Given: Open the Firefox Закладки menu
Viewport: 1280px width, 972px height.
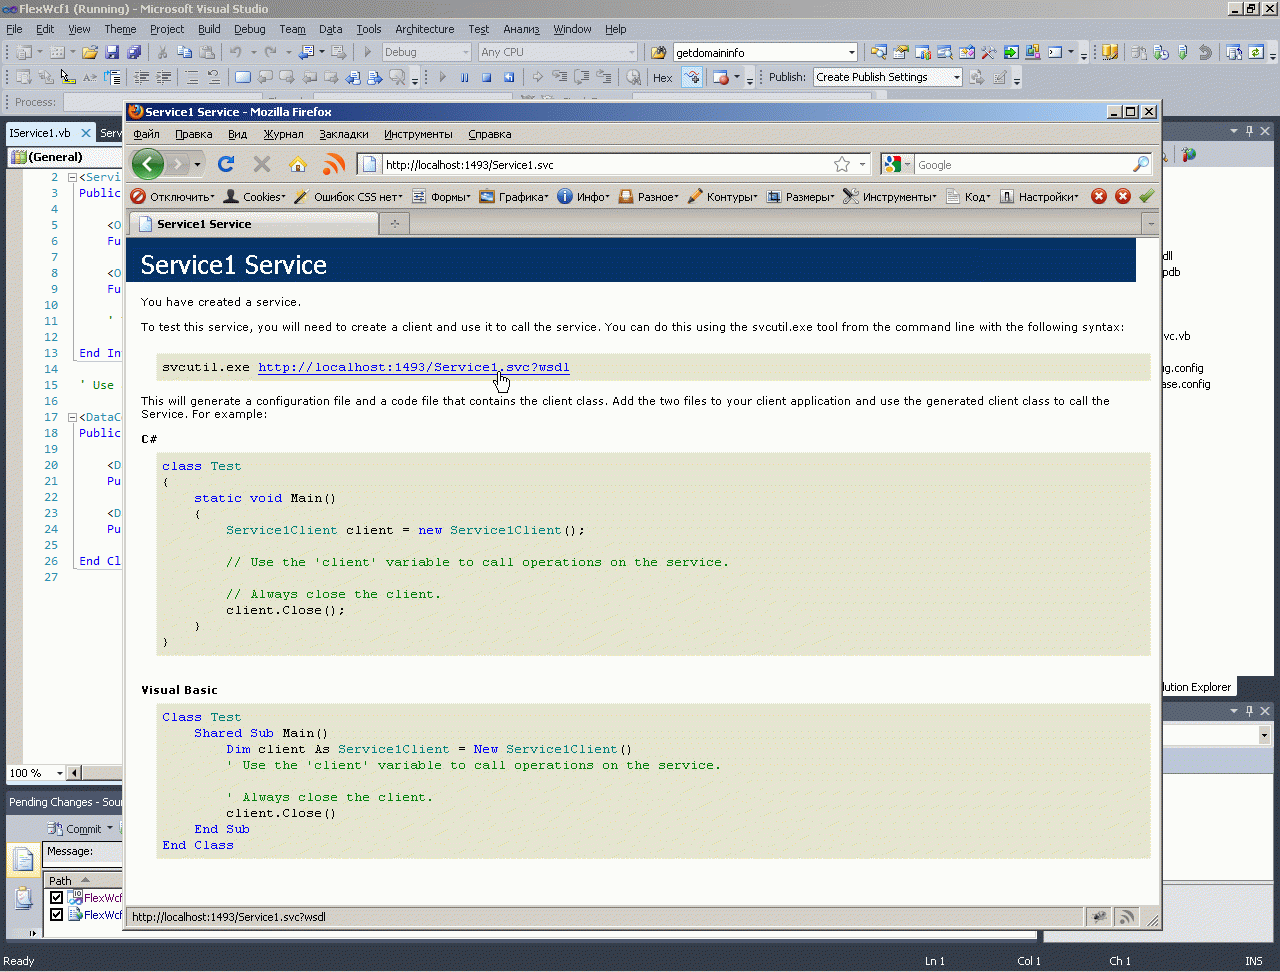Looking at the screenshot, I should 344,134.
